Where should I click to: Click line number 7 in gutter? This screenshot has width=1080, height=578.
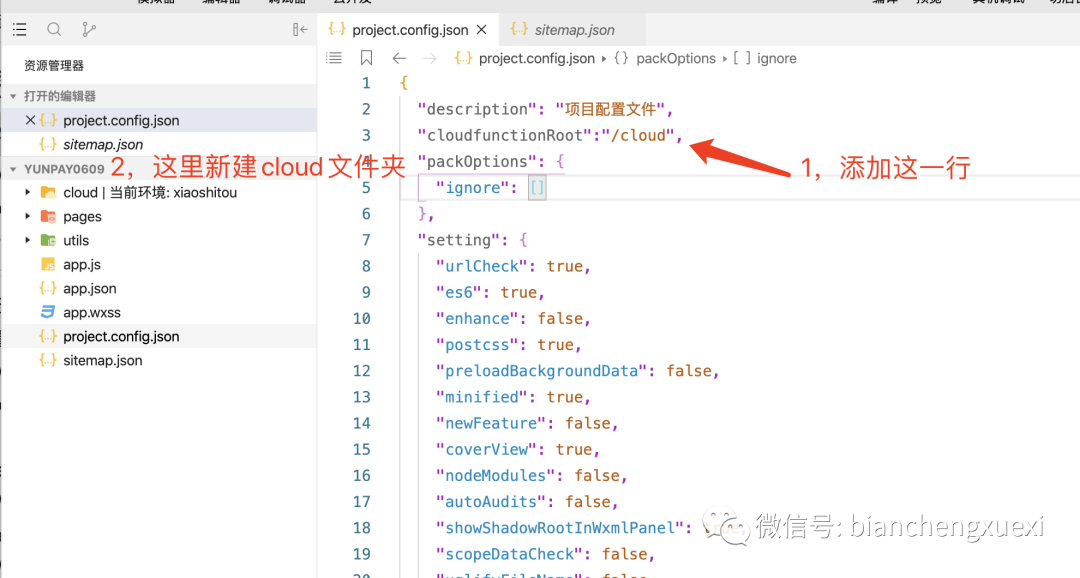click(x=366, y=240)
